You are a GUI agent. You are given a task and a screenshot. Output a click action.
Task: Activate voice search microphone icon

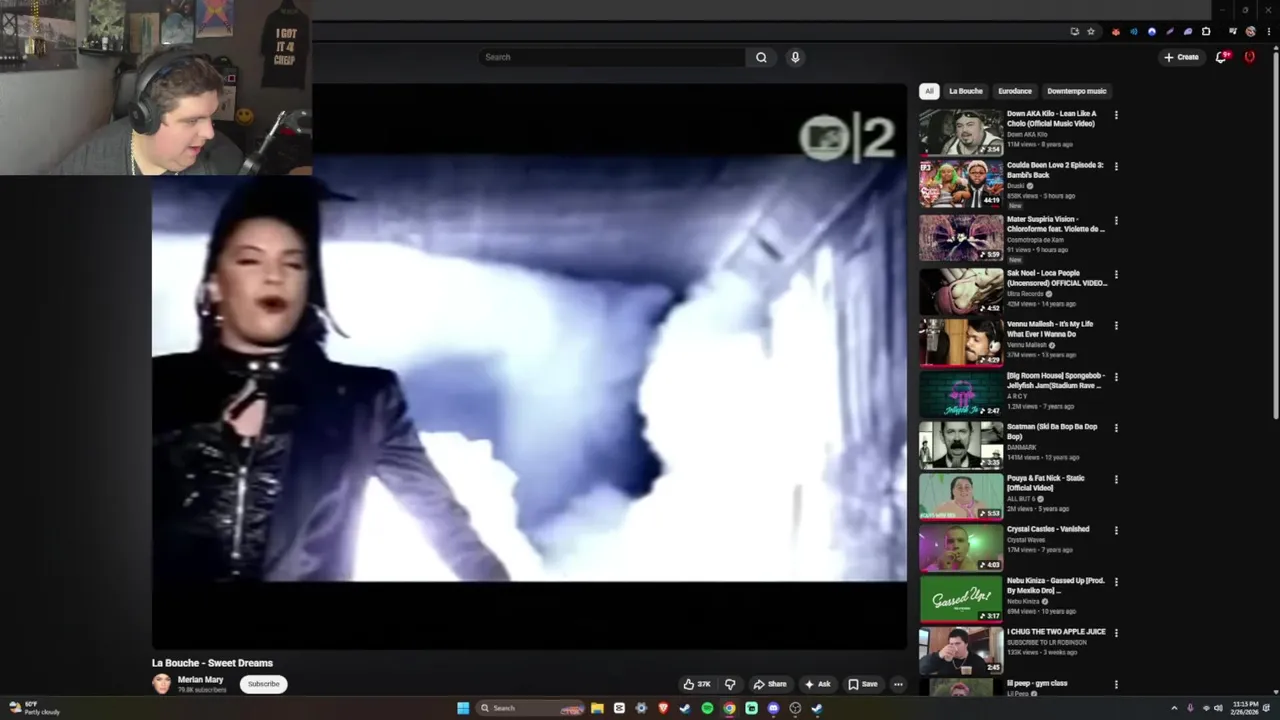[x=795, y=57]
